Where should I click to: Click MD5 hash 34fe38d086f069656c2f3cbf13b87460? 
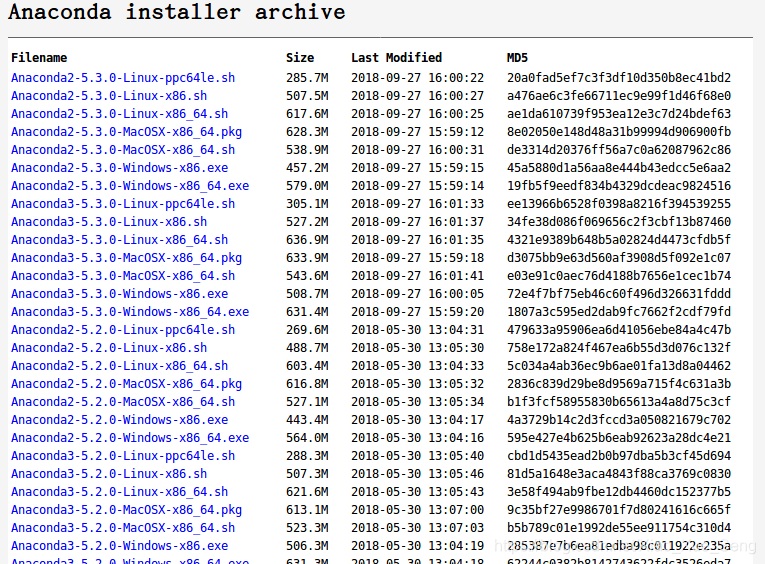click(619, 222)
